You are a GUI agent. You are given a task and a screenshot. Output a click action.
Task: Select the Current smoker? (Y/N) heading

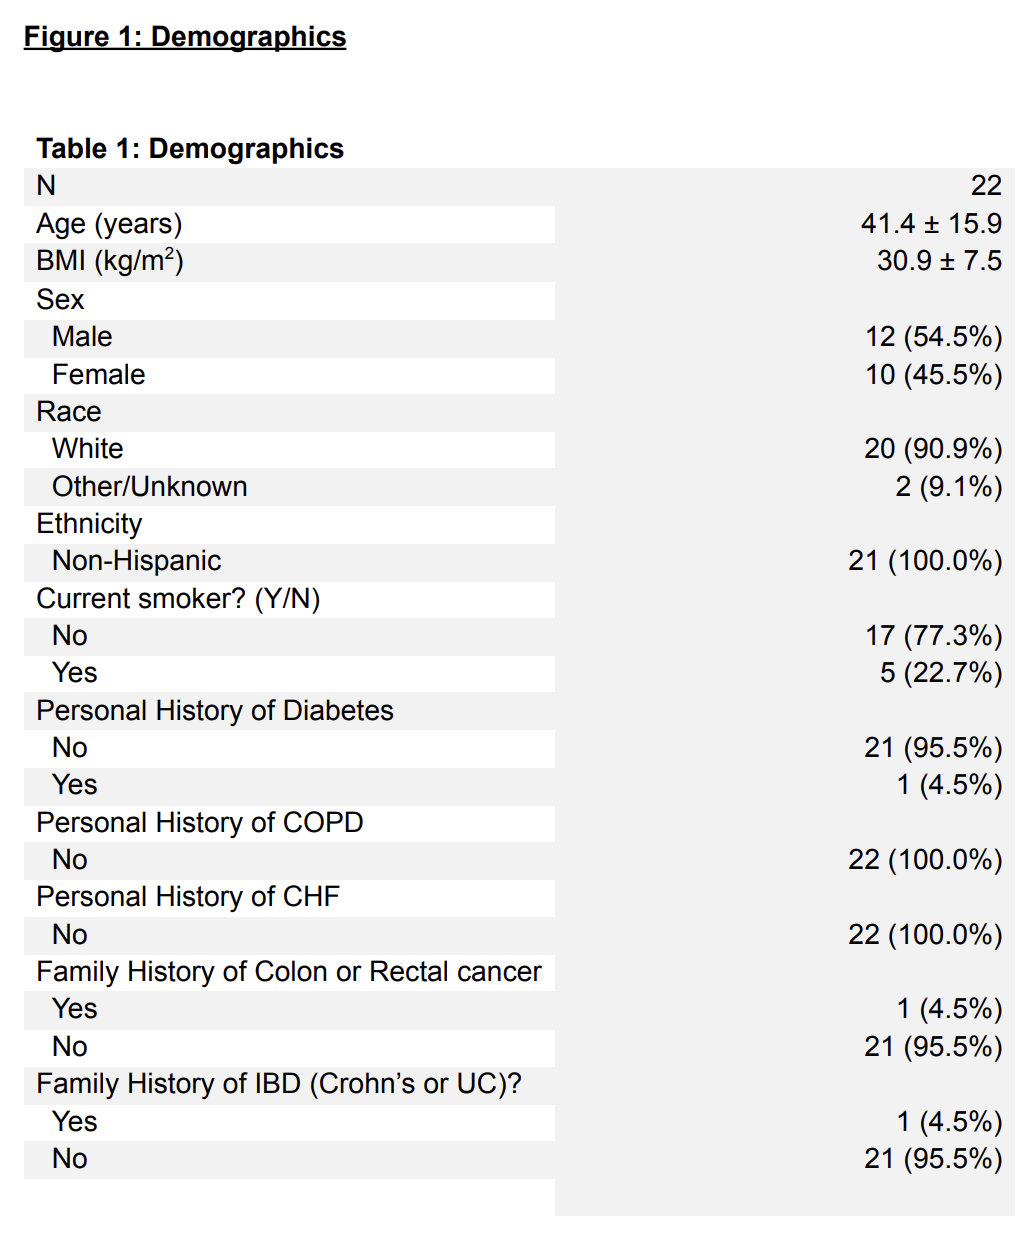[178, 599]
